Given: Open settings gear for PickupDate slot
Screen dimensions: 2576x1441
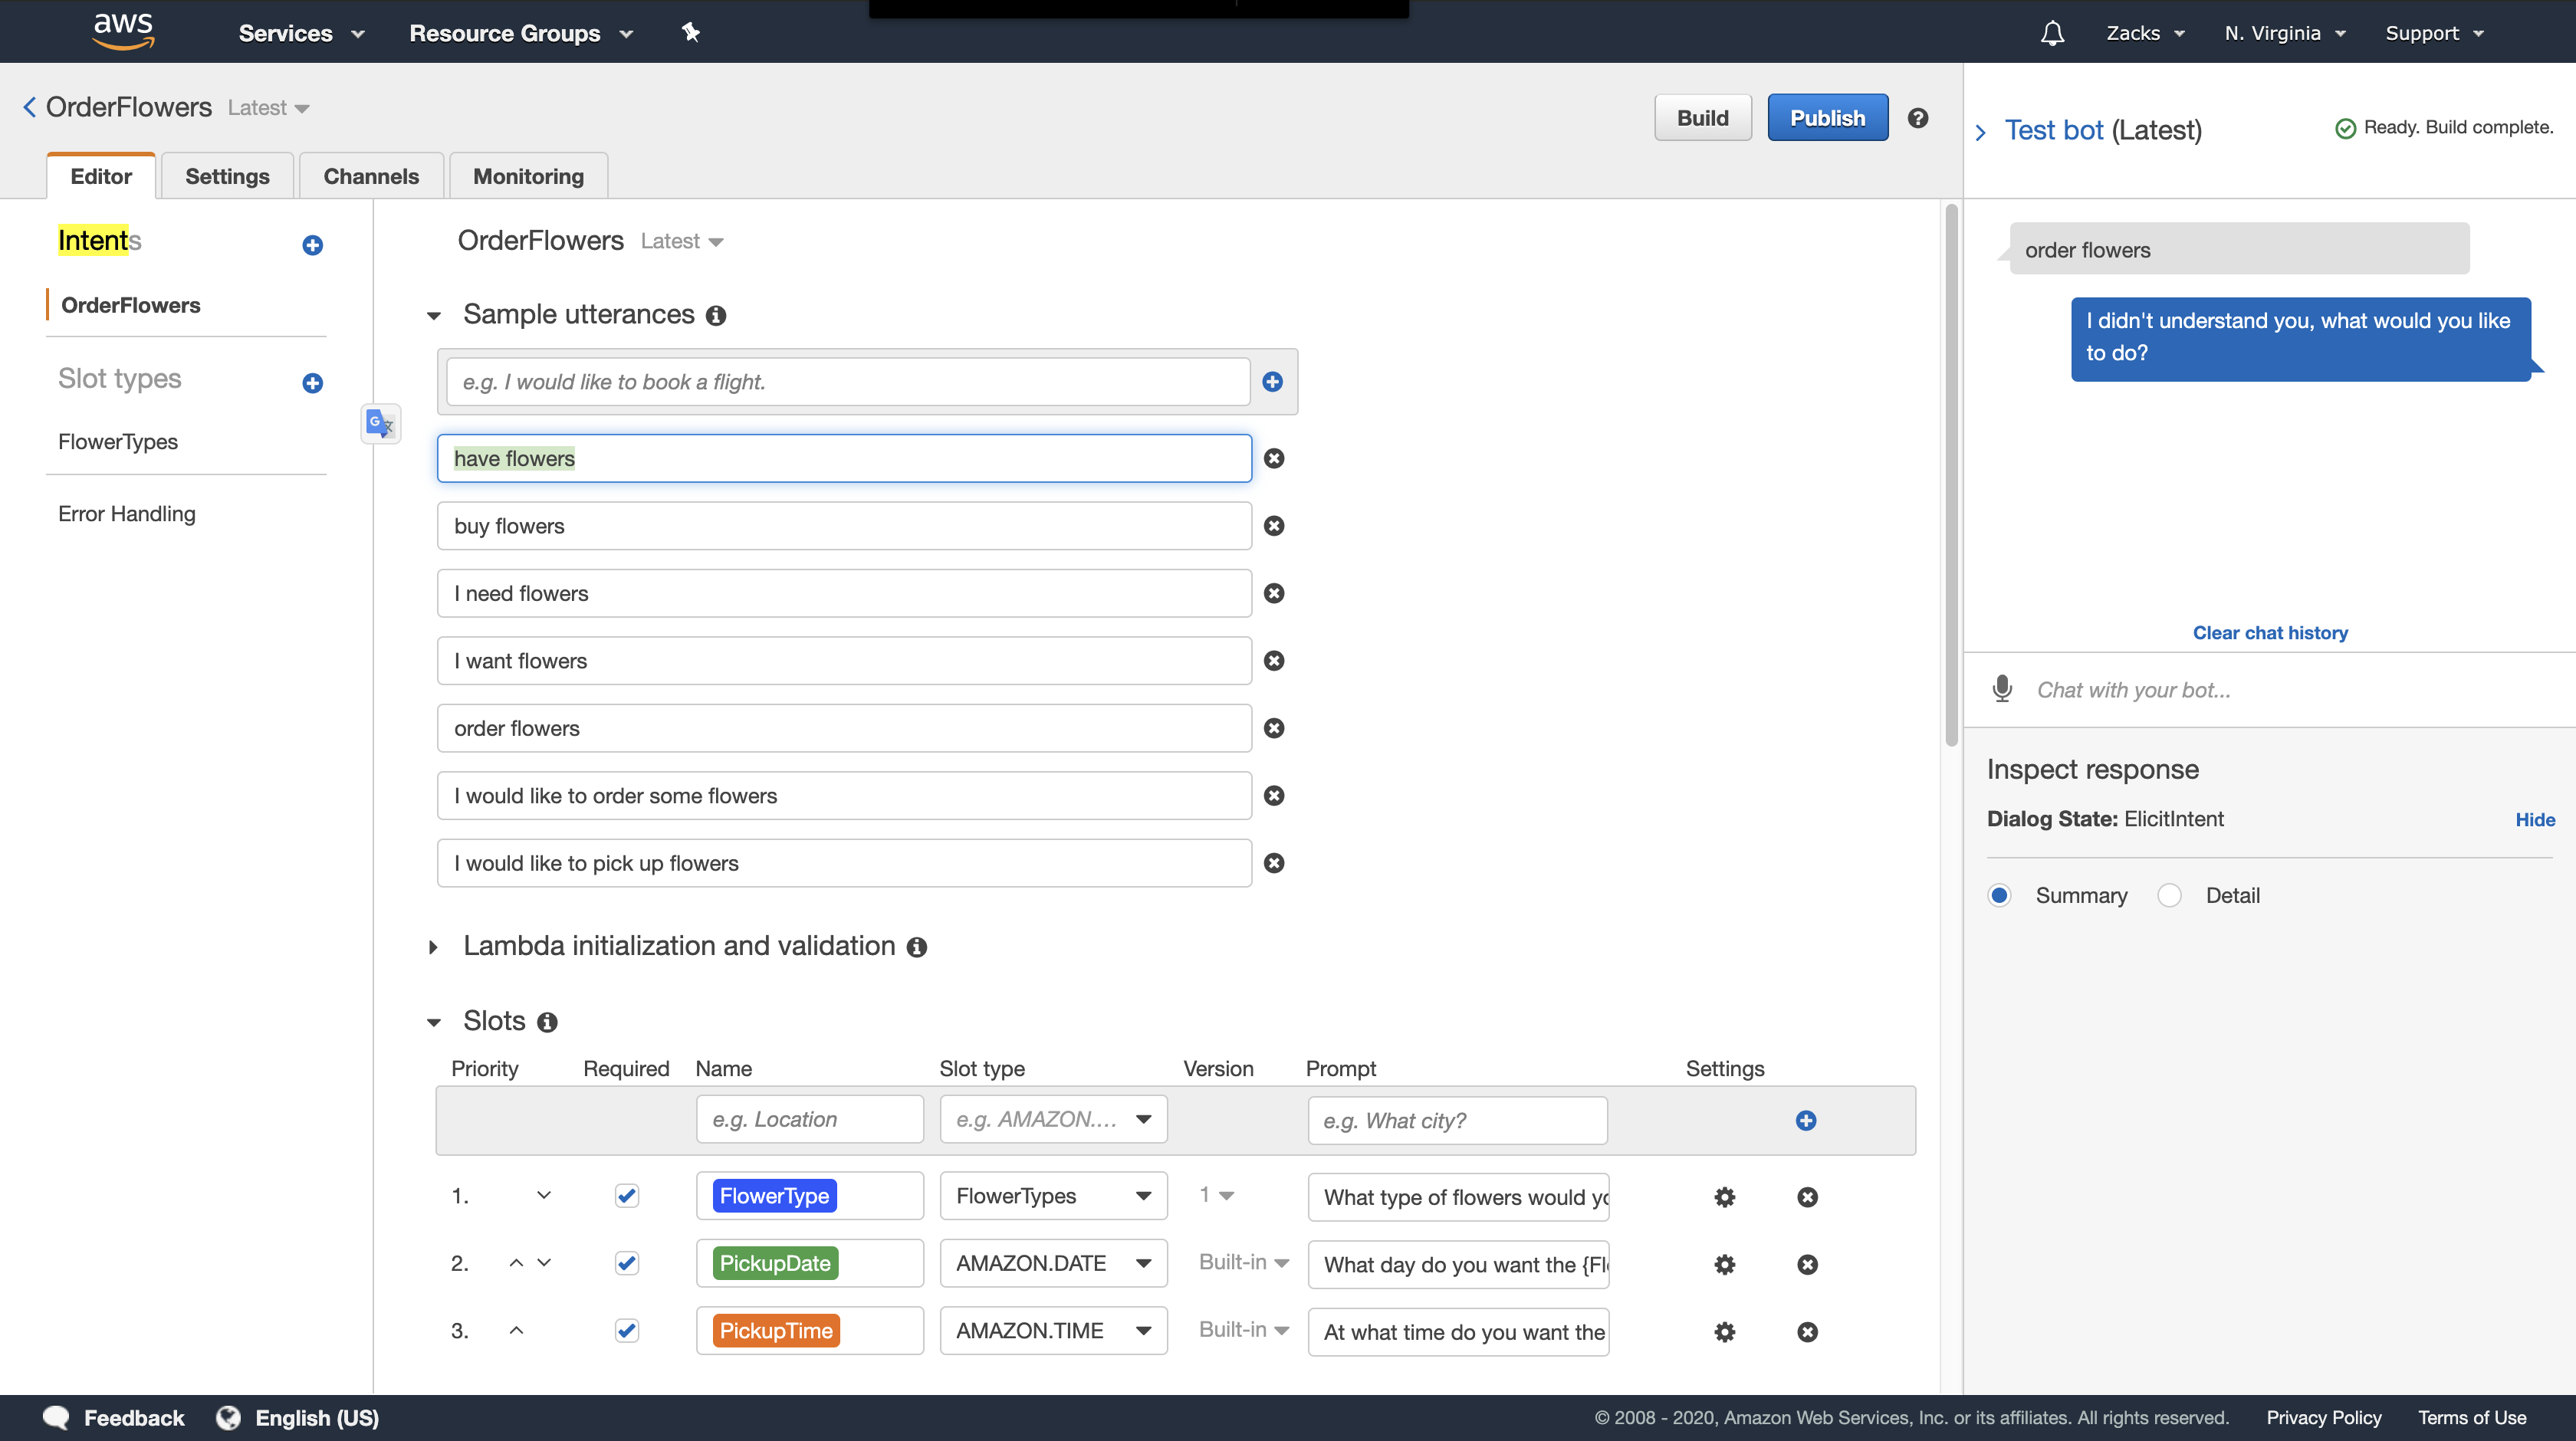Looking at the screenshot, I should coord(1724,1264).
